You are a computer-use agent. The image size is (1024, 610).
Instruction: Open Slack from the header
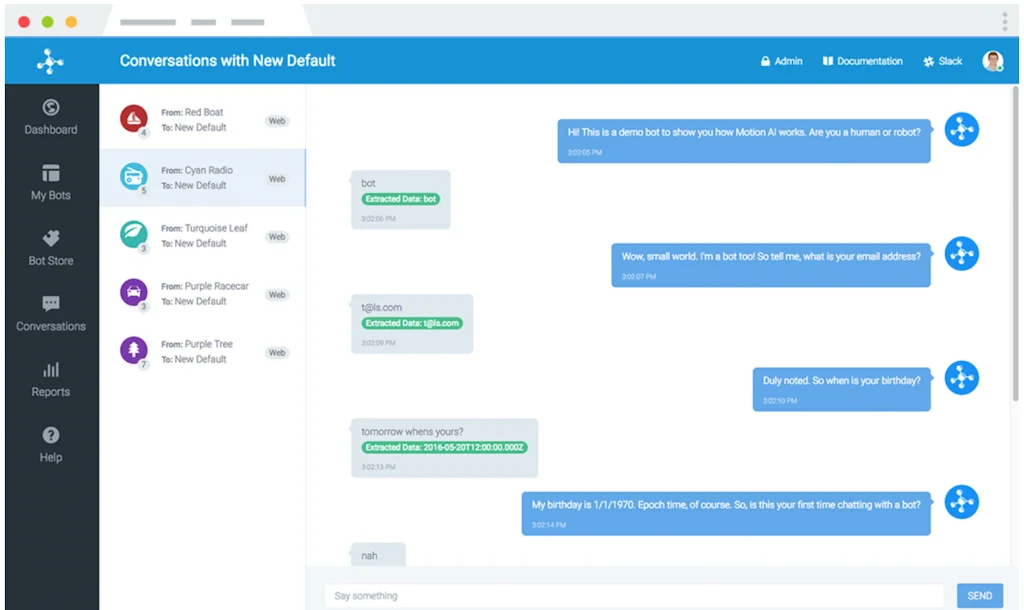[x=941, y=61]
